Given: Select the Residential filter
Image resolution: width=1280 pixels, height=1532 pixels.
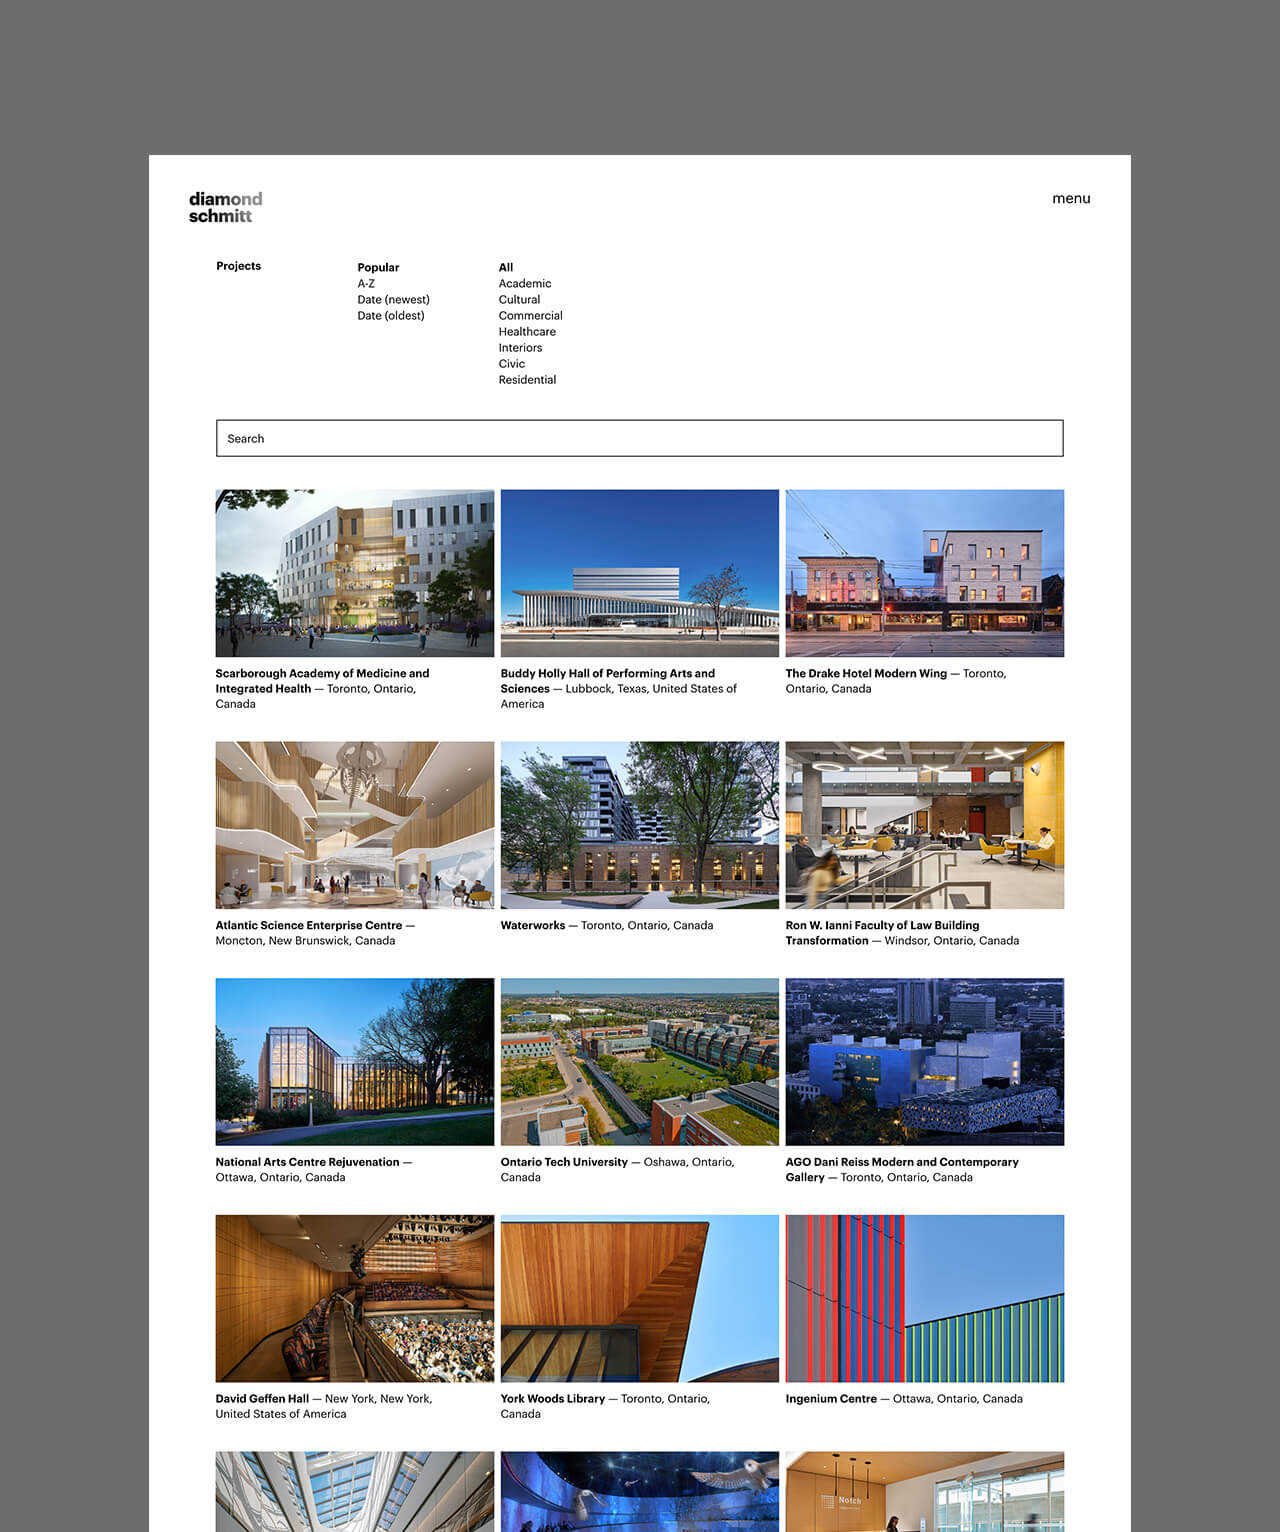Looking at the screenshot, I should point(528,379).
